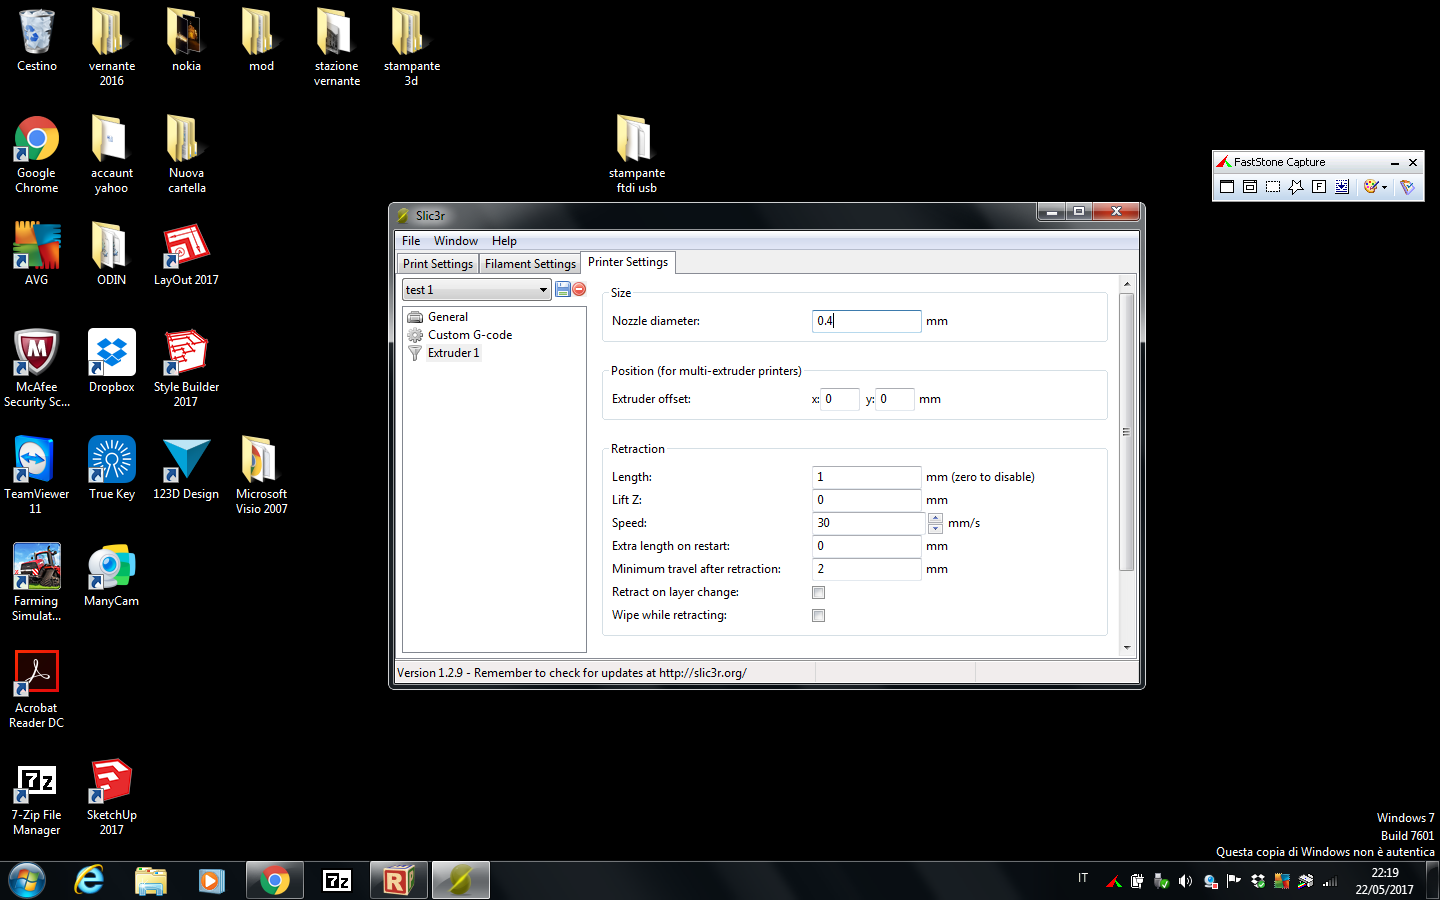The height and width of the screenshot is (900, 1440).
Task: Capture active window in FastStone Capture
Action: tap(1227, 187)
